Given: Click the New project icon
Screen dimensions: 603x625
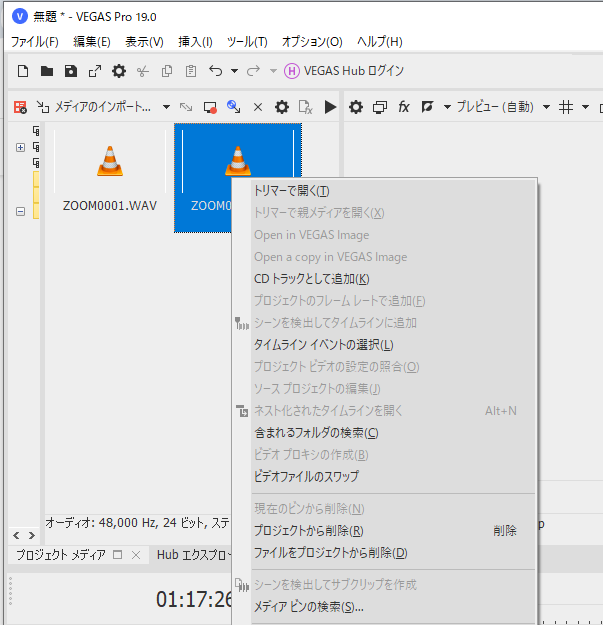Looking at the screenshot, I should click(x=23, y=71).
